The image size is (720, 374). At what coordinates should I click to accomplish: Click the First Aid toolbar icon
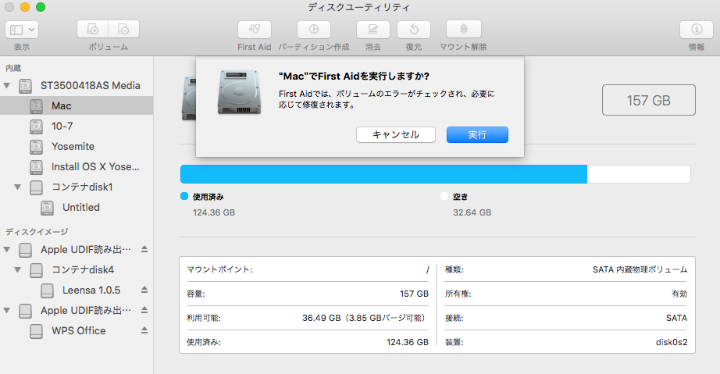pyautogui.click(x=254, y=29)
